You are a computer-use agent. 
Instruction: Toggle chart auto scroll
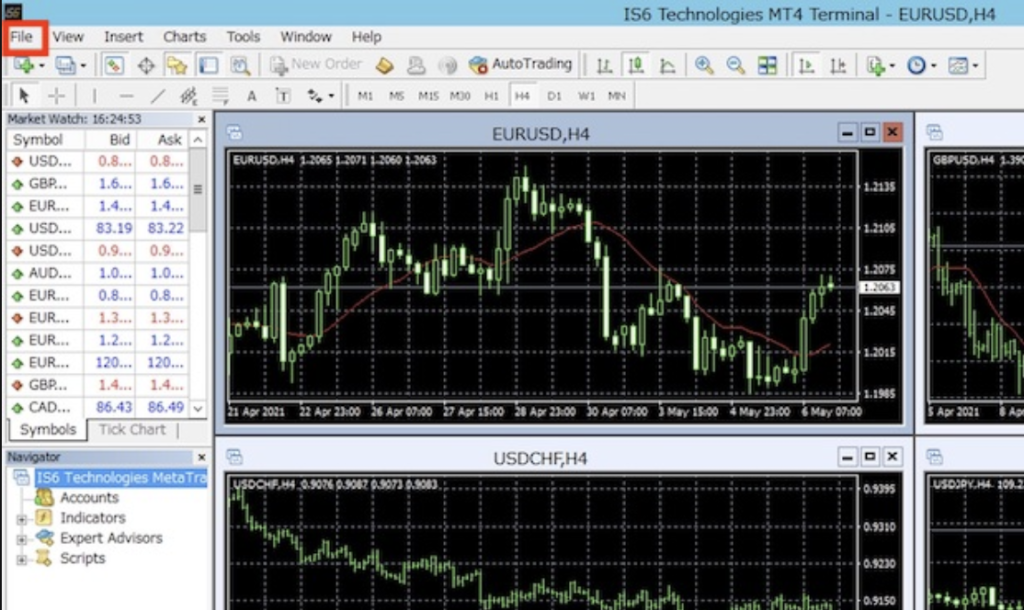click(807, 65)
